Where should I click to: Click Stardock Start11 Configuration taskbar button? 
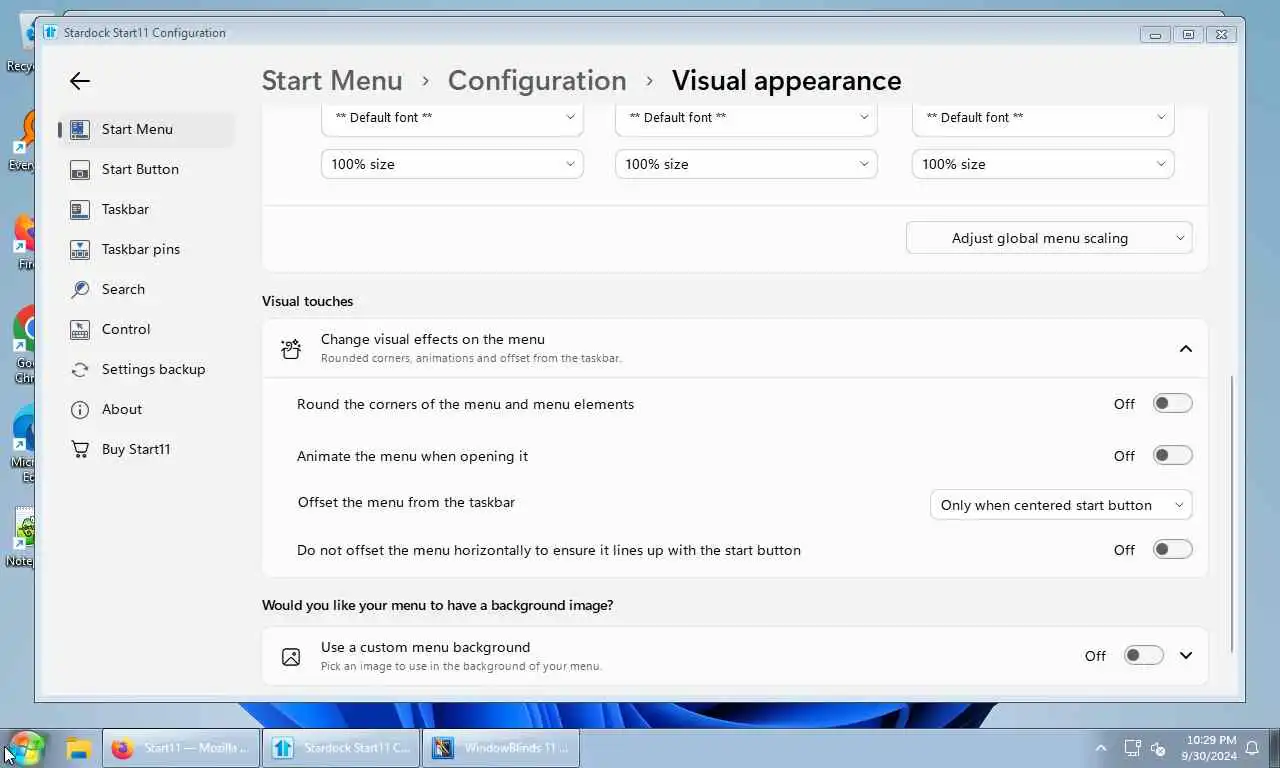pyautogui.click(x=341, y=748)
